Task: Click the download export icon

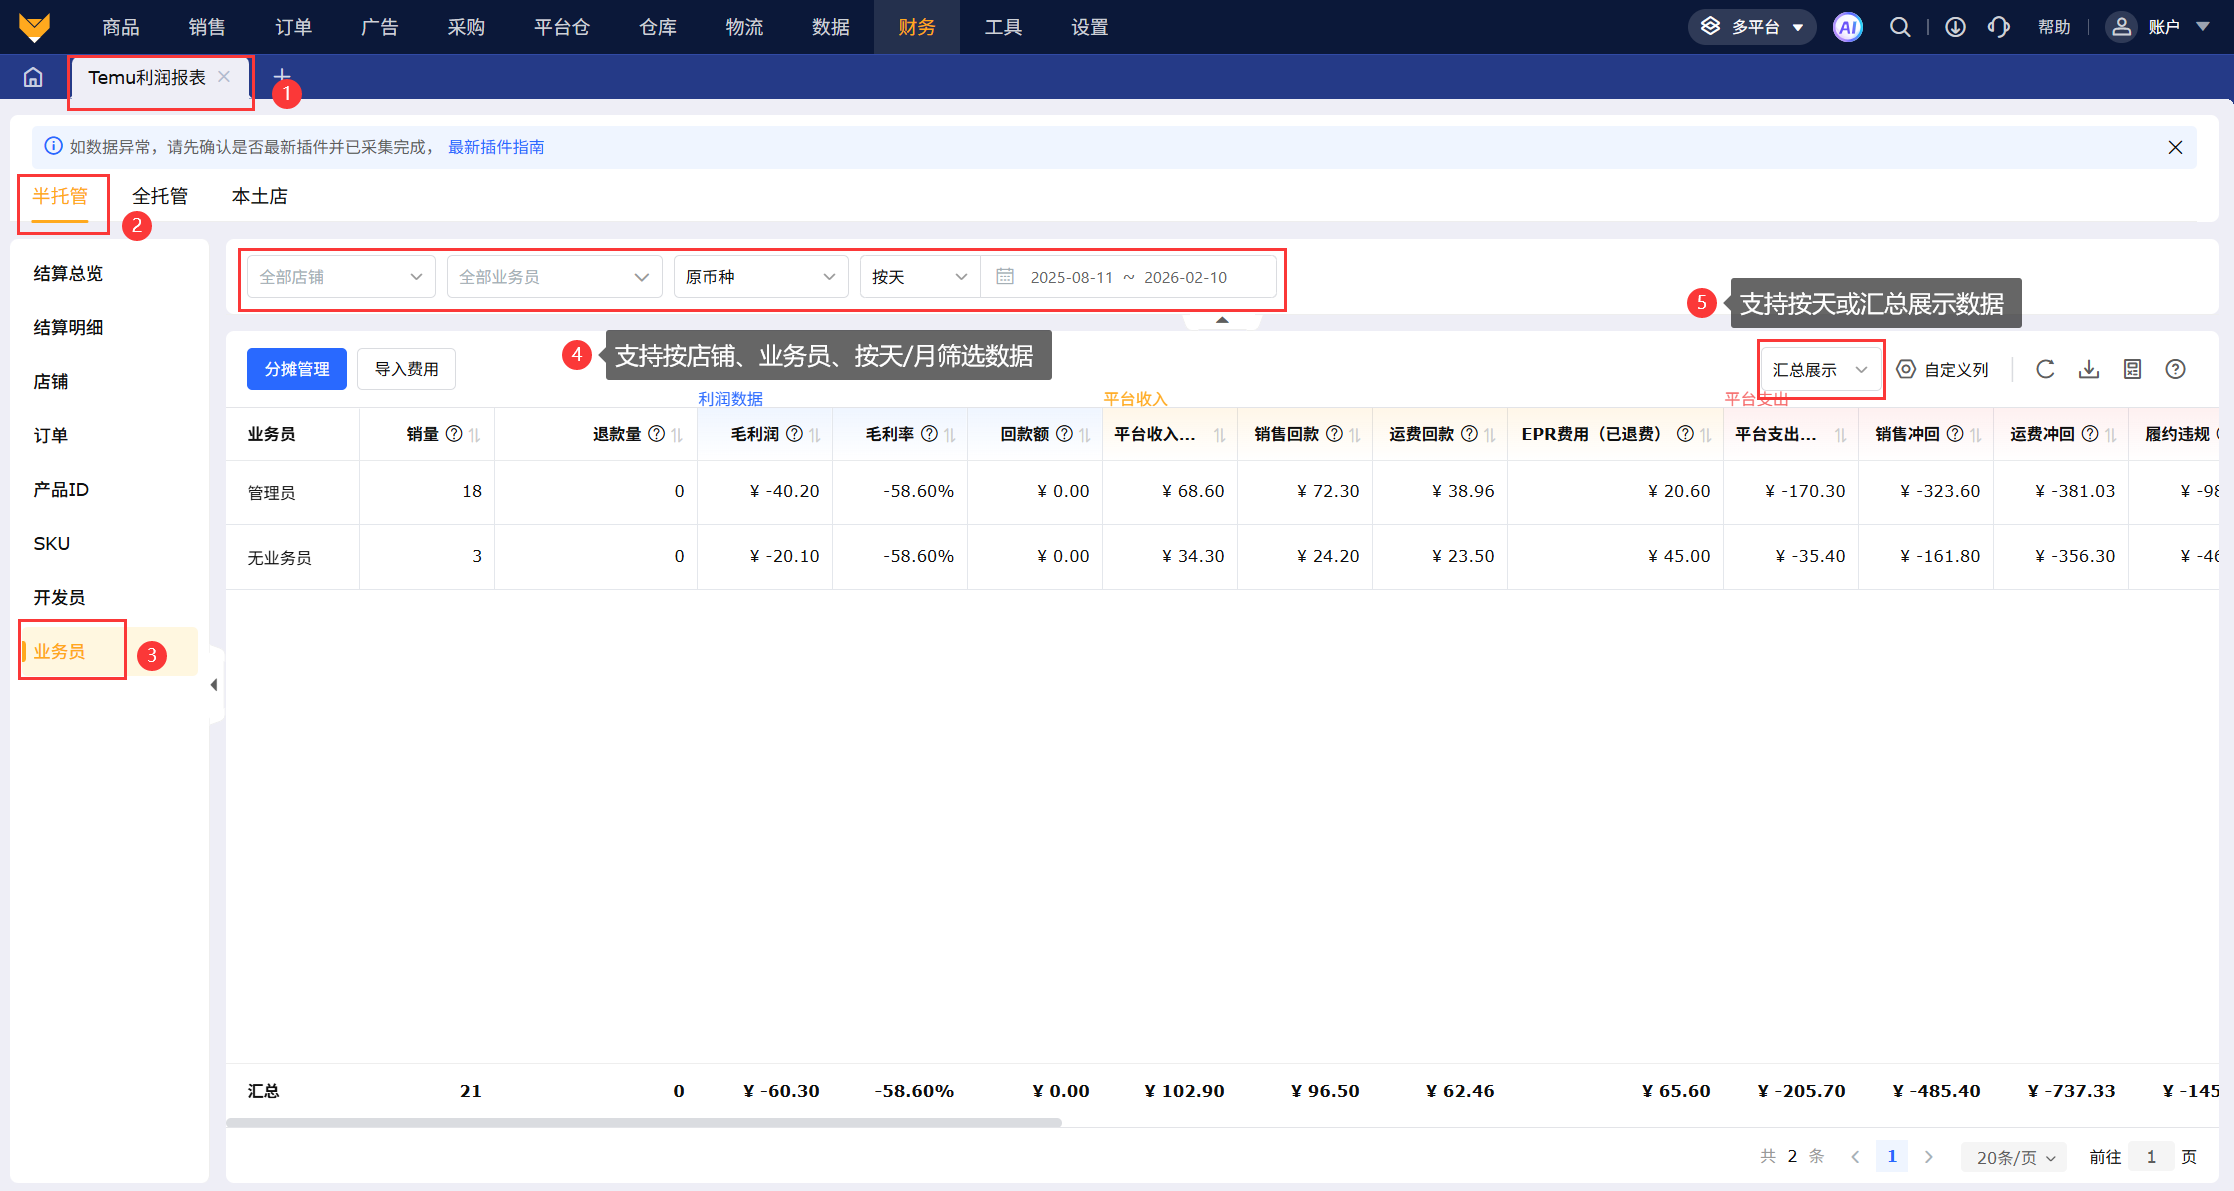Action: (2089, 369)
